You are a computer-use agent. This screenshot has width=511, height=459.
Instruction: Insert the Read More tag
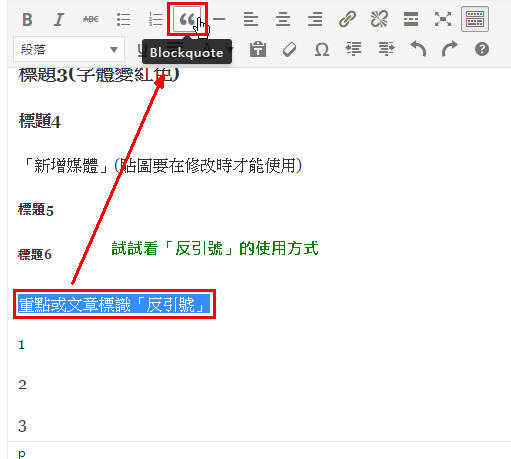tap(411, 19)
